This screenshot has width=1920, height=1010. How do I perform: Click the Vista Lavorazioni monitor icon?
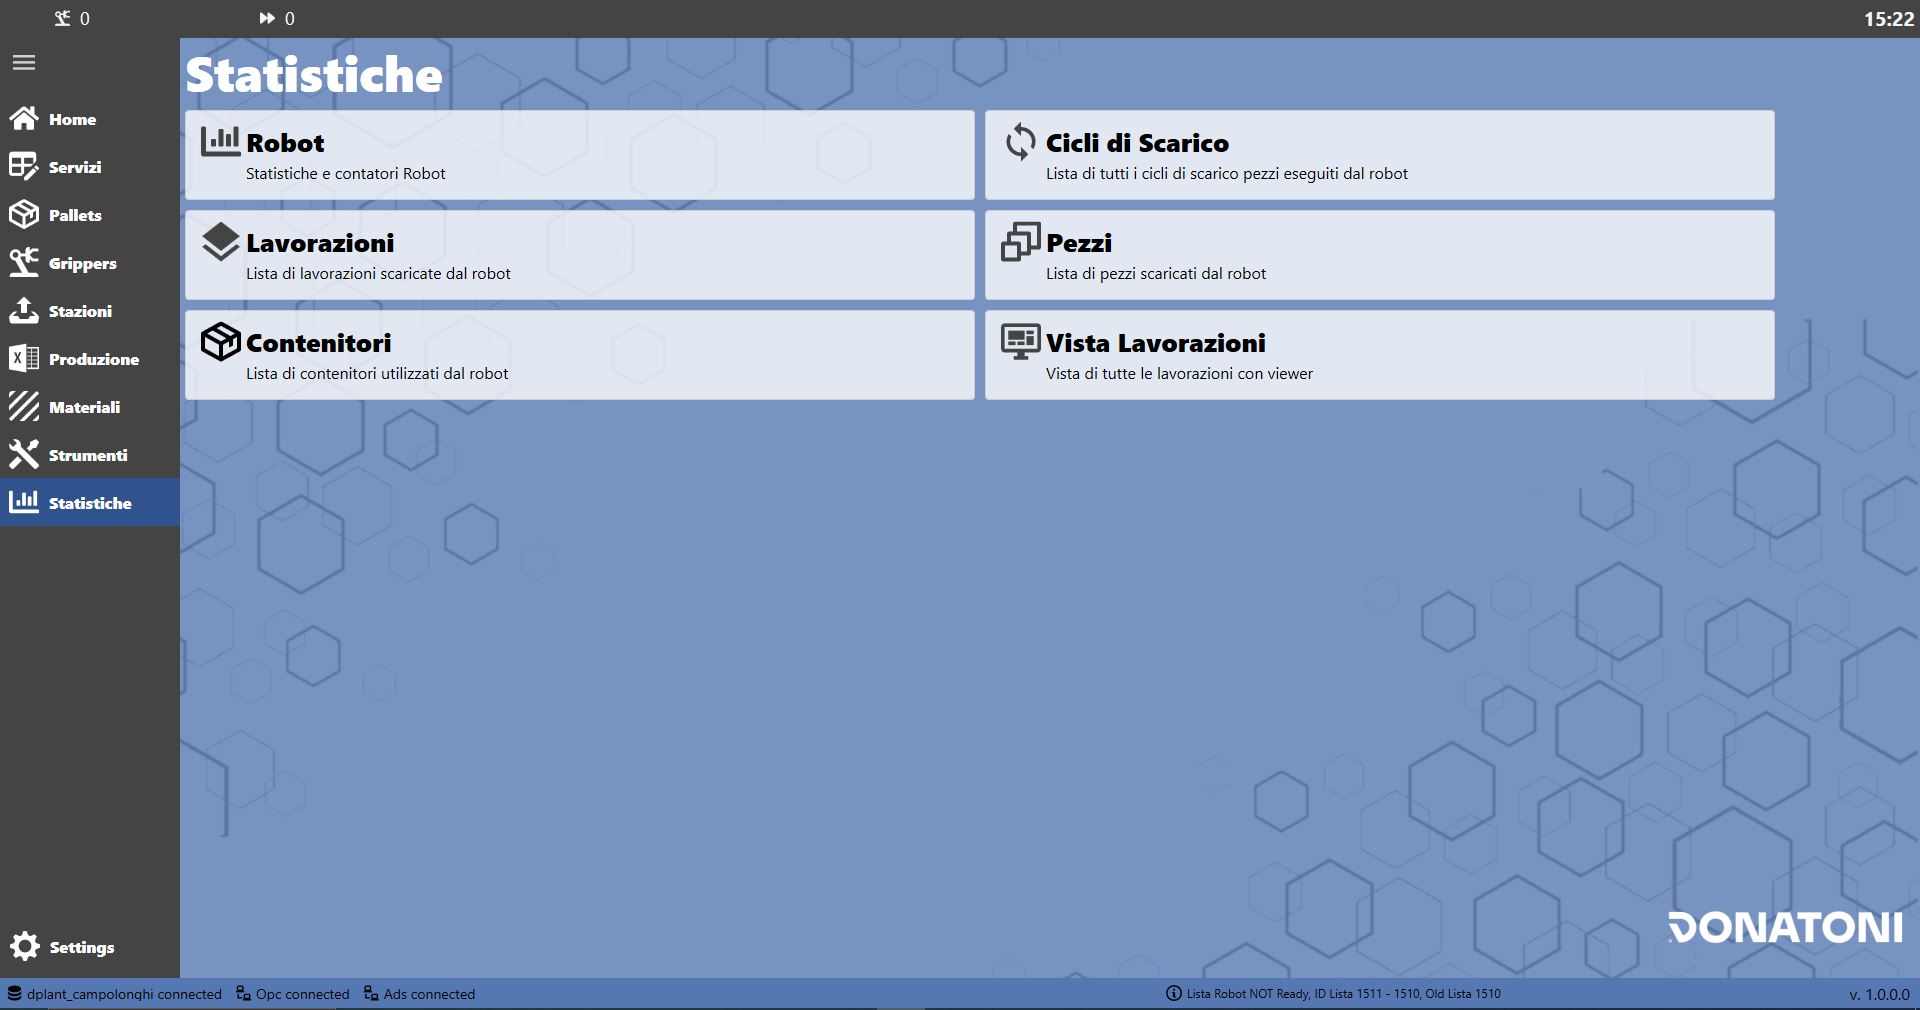coord(1020,341)
